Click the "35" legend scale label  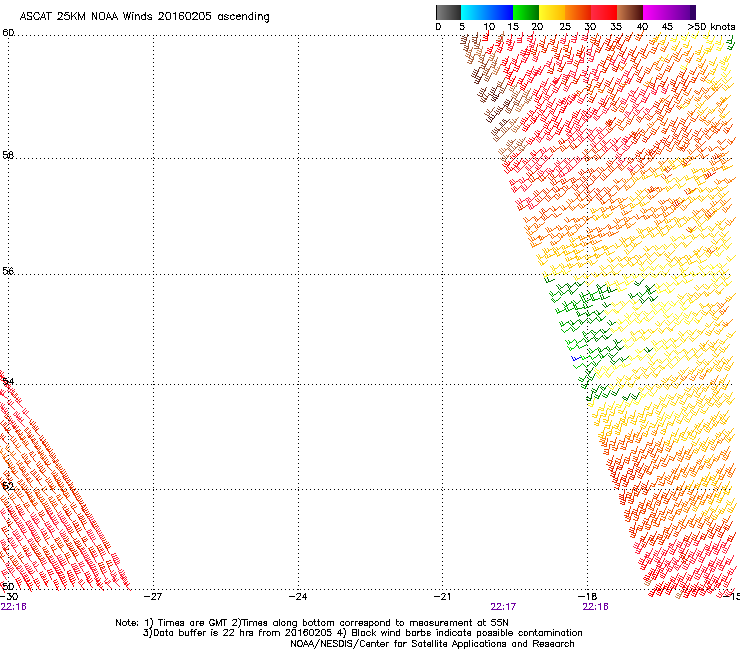[x=616, y=27]
